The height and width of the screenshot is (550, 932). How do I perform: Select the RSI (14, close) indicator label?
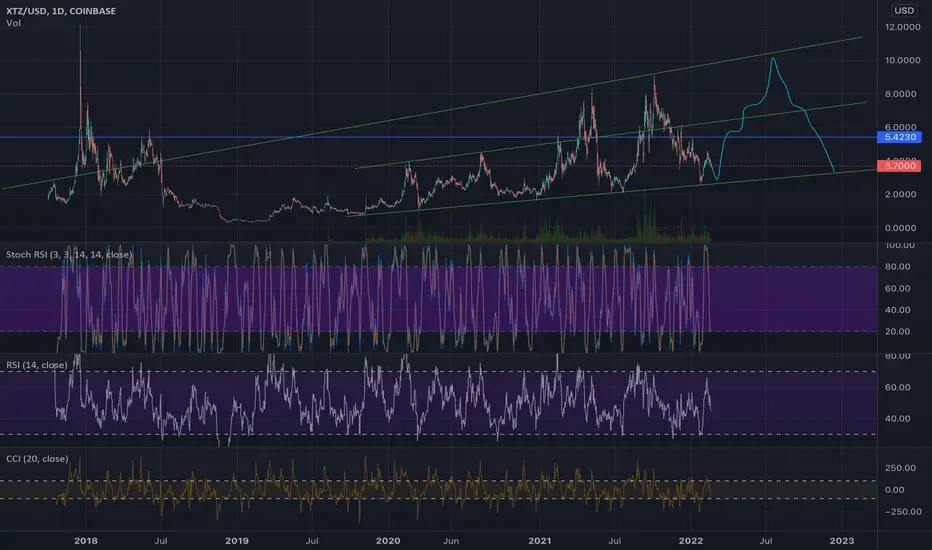[36, 365]
